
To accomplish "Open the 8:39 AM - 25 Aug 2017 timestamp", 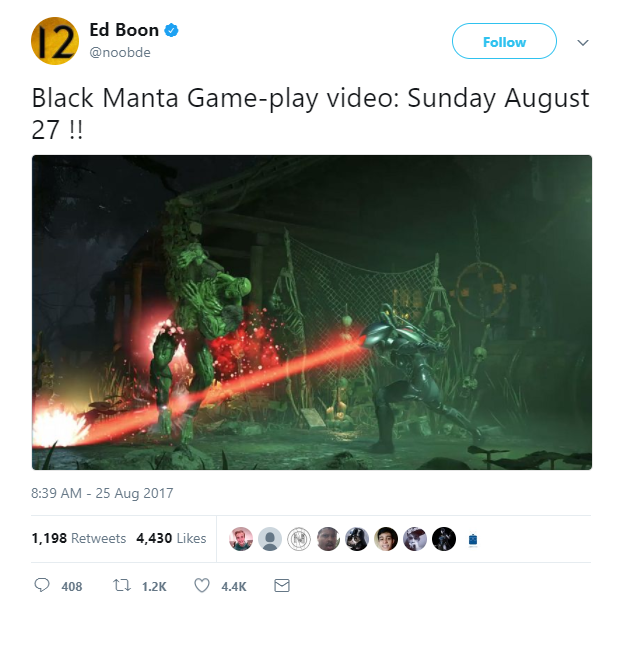I will [x=102, y=493].
